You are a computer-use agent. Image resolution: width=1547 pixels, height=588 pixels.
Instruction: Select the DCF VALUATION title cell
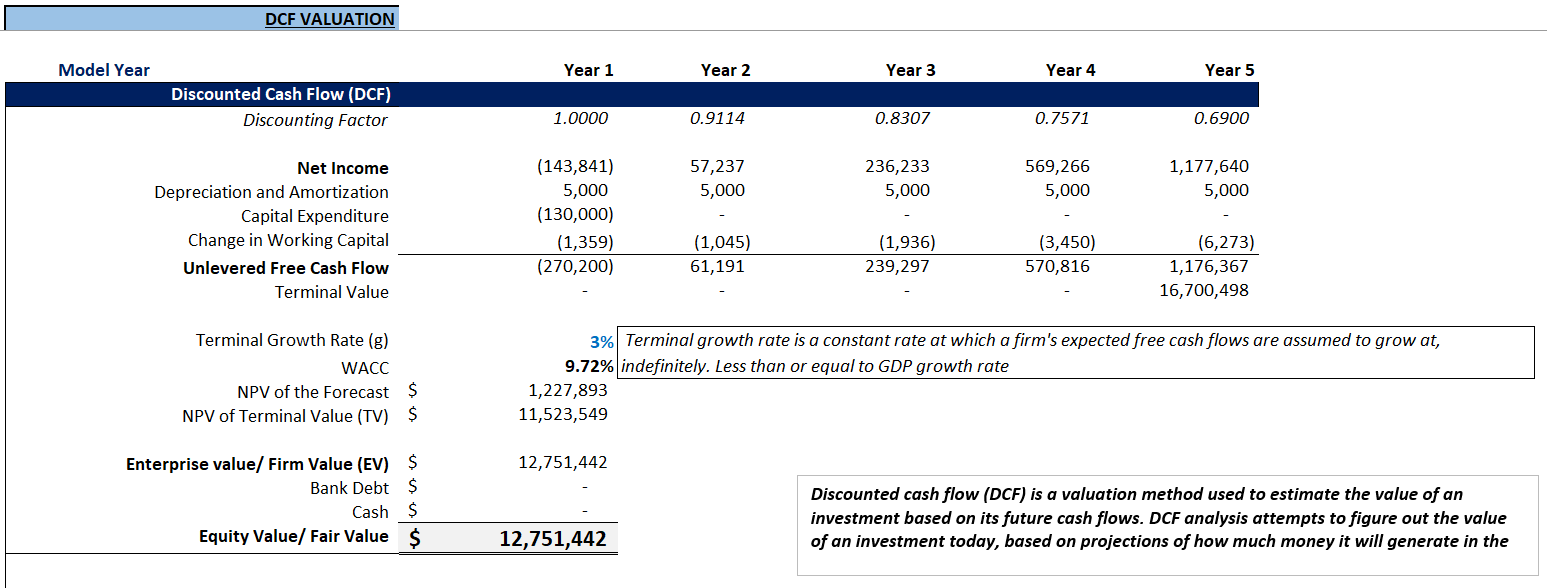point(329,19)
